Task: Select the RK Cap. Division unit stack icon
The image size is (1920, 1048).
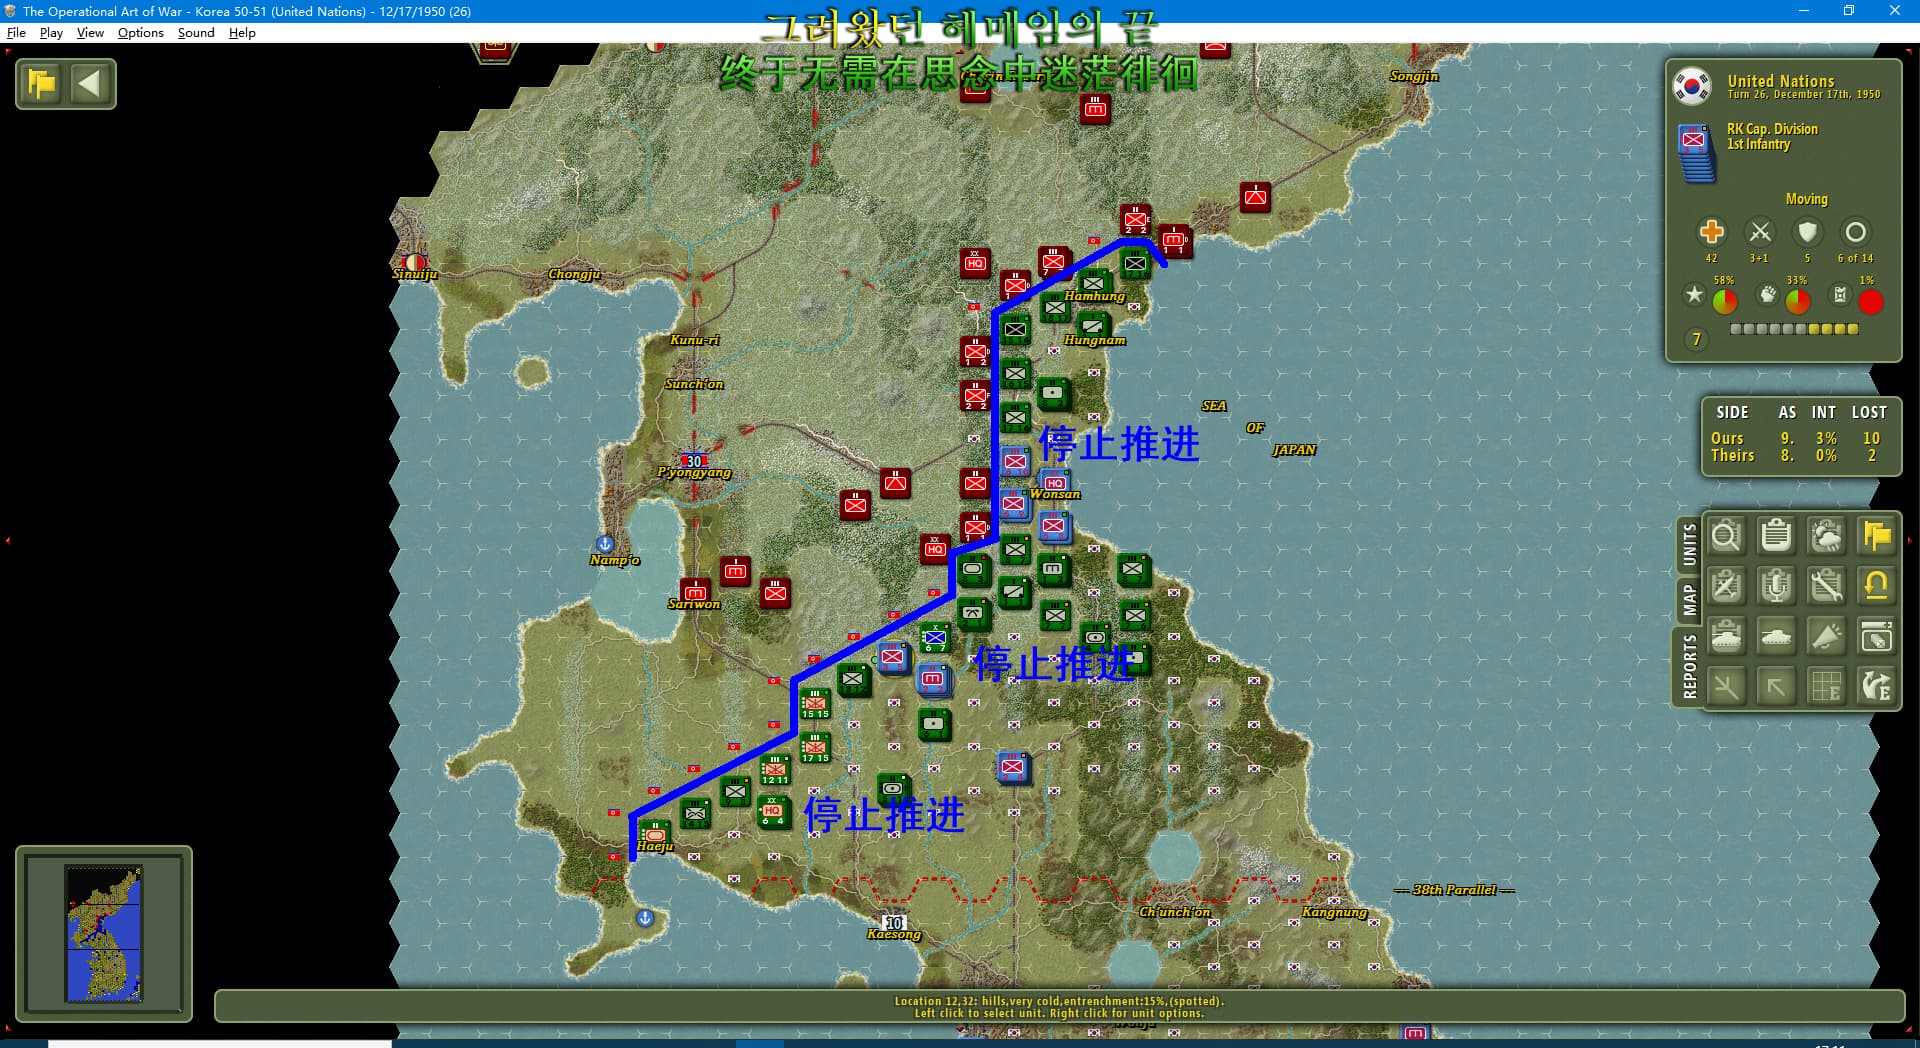Action: pos(1695,153)
